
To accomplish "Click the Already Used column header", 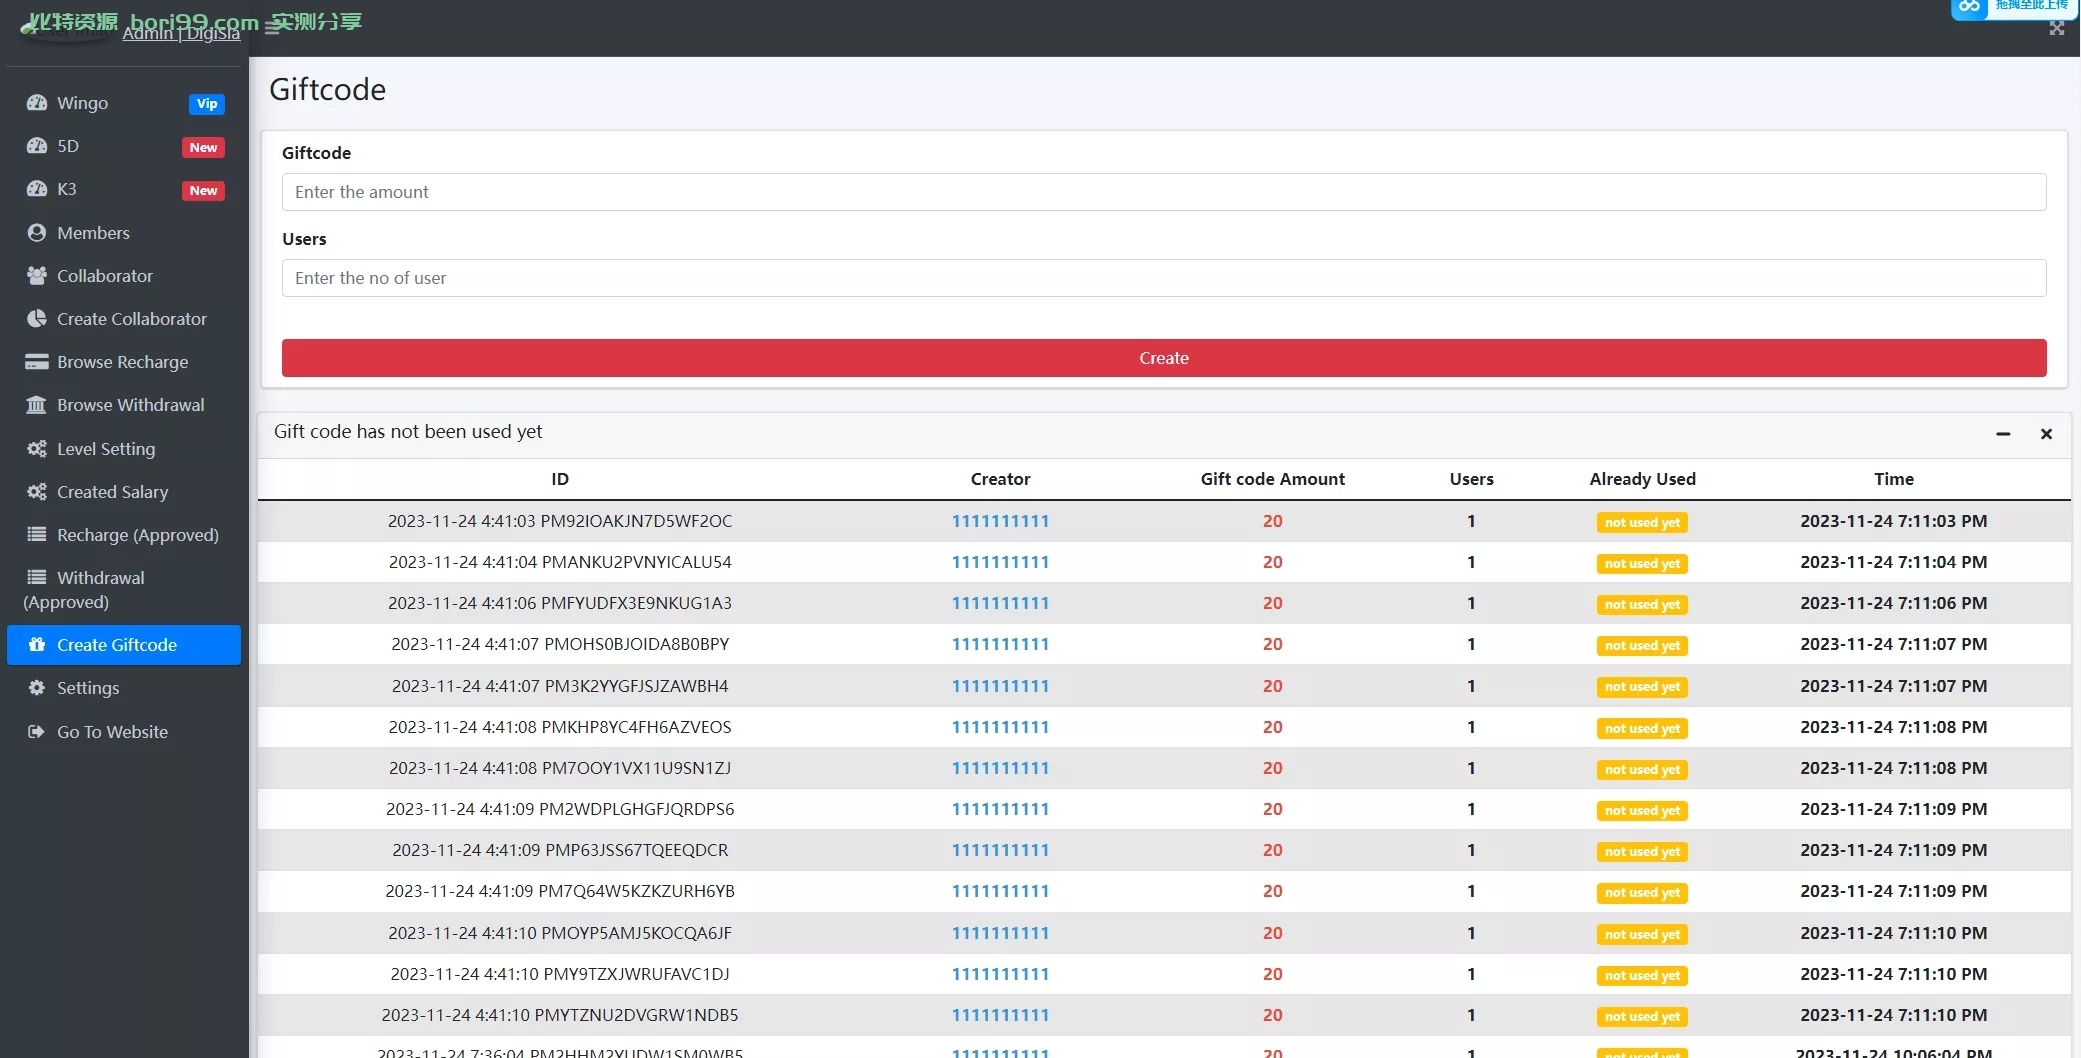I will coord(1642,479).
